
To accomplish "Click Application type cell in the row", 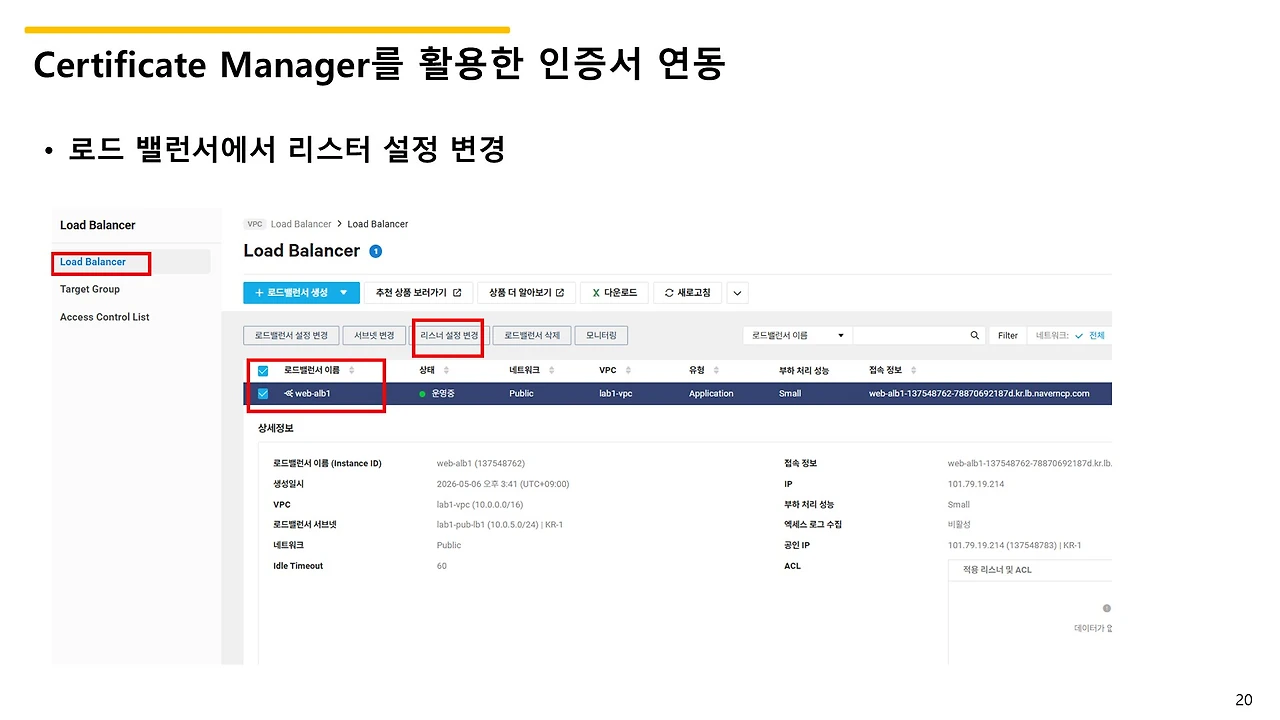I will pyautogui.click(x=711, y=394).
